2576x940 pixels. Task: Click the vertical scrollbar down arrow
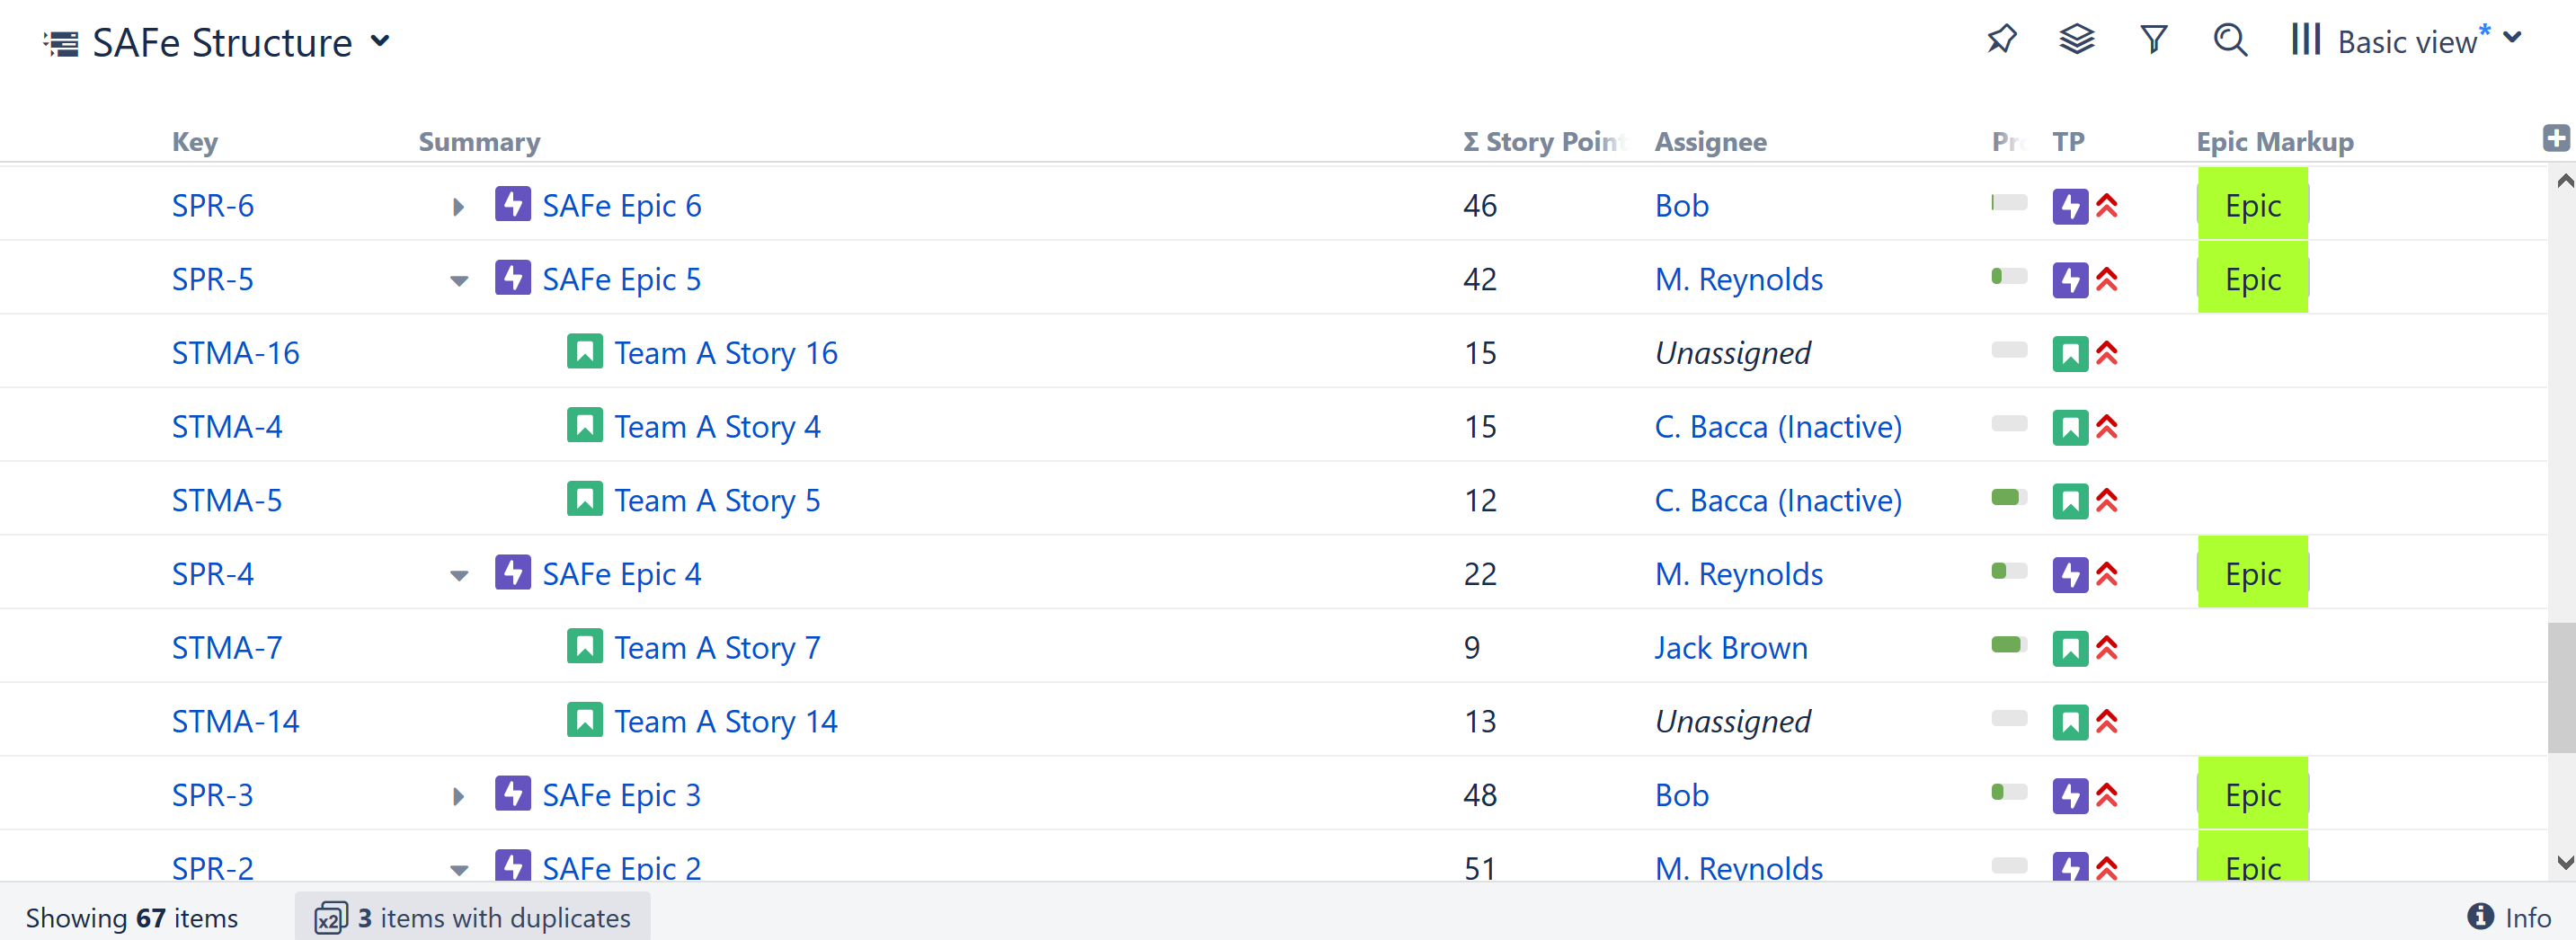pos(2564,862)
